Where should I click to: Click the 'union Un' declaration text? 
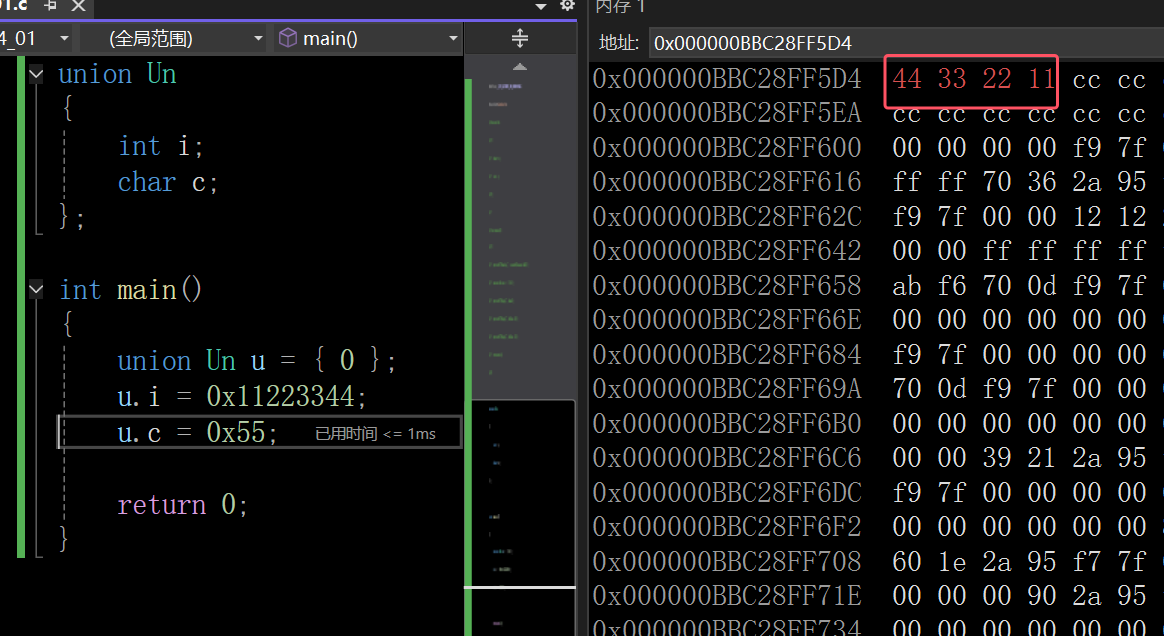point(117,74)
